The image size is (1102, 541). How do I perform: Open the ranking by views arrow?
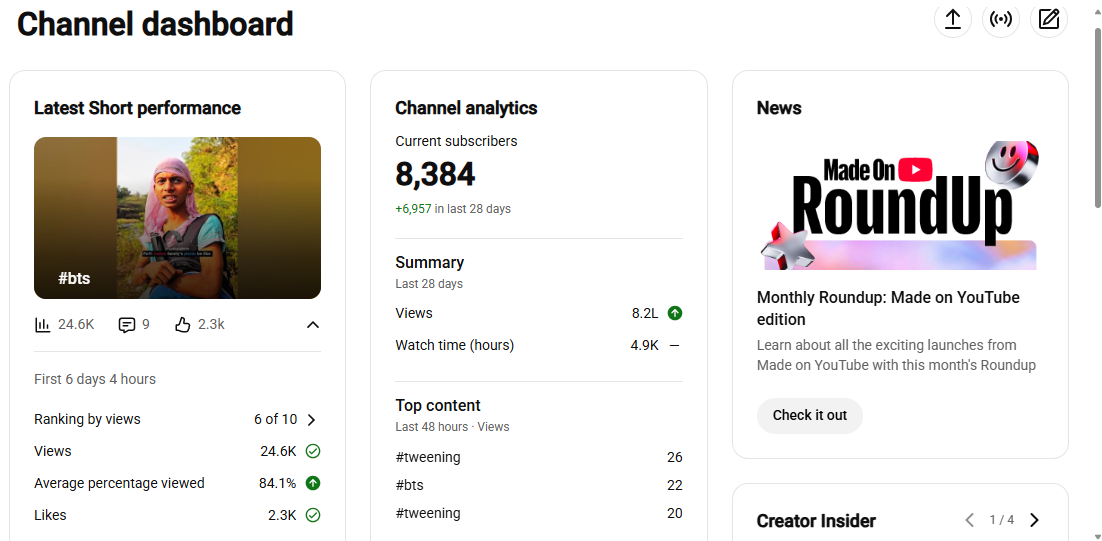(312, 420)
